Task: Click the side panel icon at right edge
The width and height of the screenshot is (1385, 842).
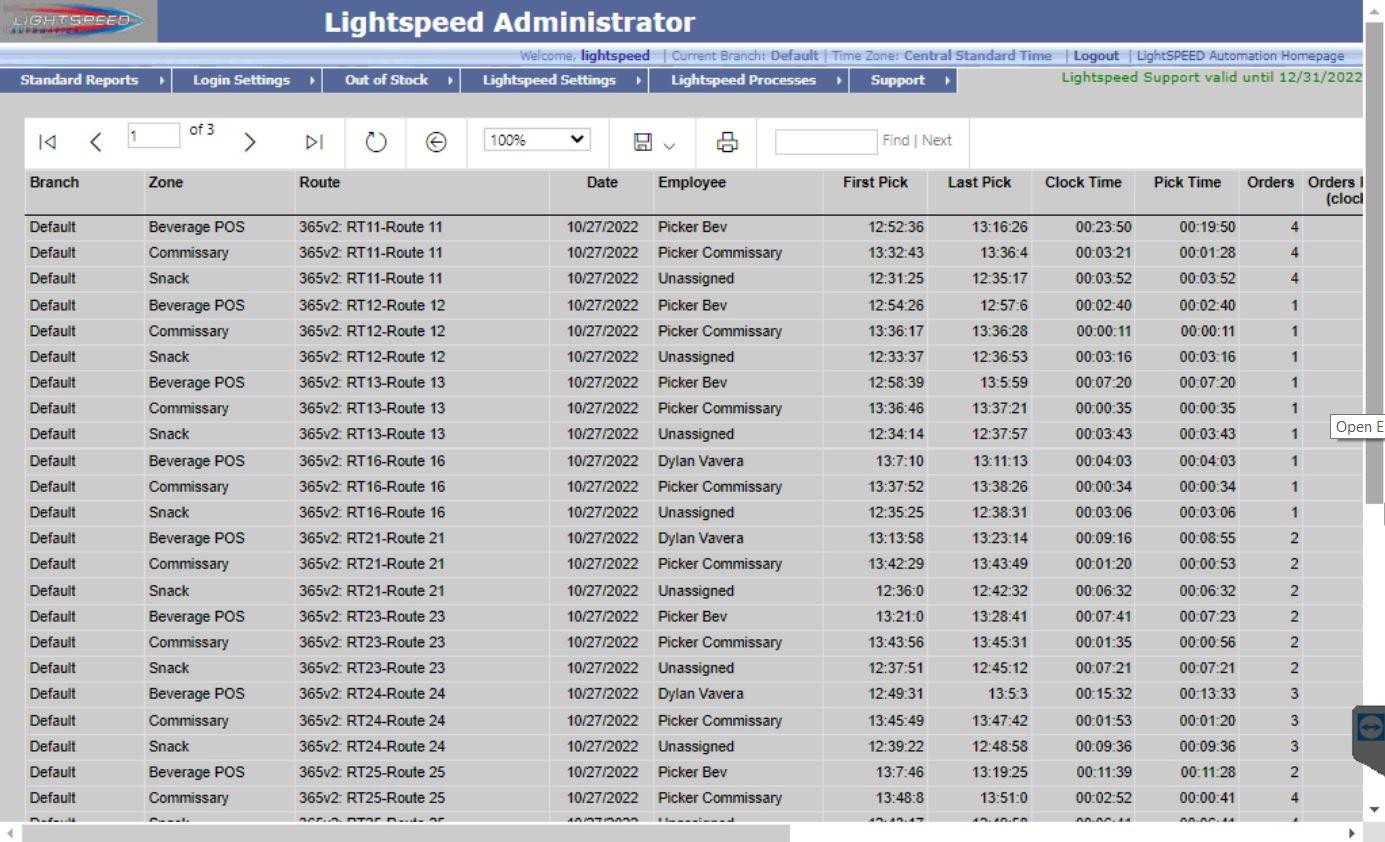Action: pyautogui.click(x=1369, y=729)
